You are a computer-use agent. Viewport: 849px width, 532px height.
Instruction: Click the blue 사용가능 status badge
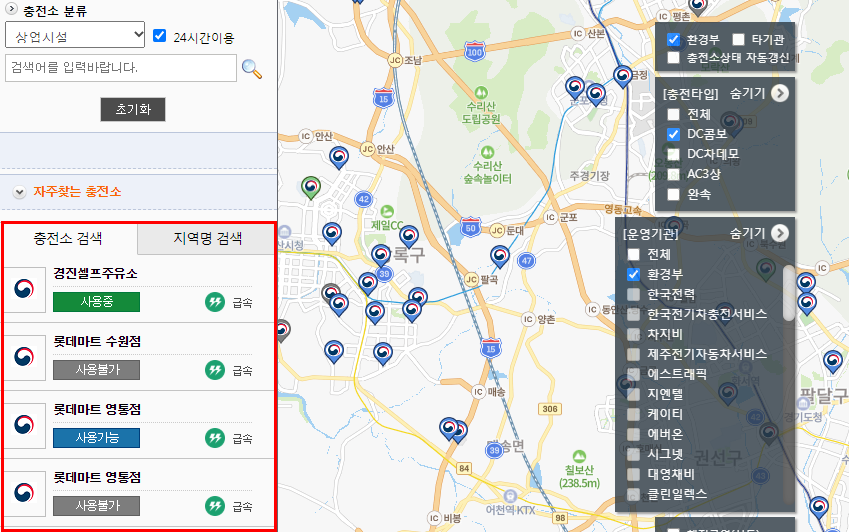[x=96, y=438]
